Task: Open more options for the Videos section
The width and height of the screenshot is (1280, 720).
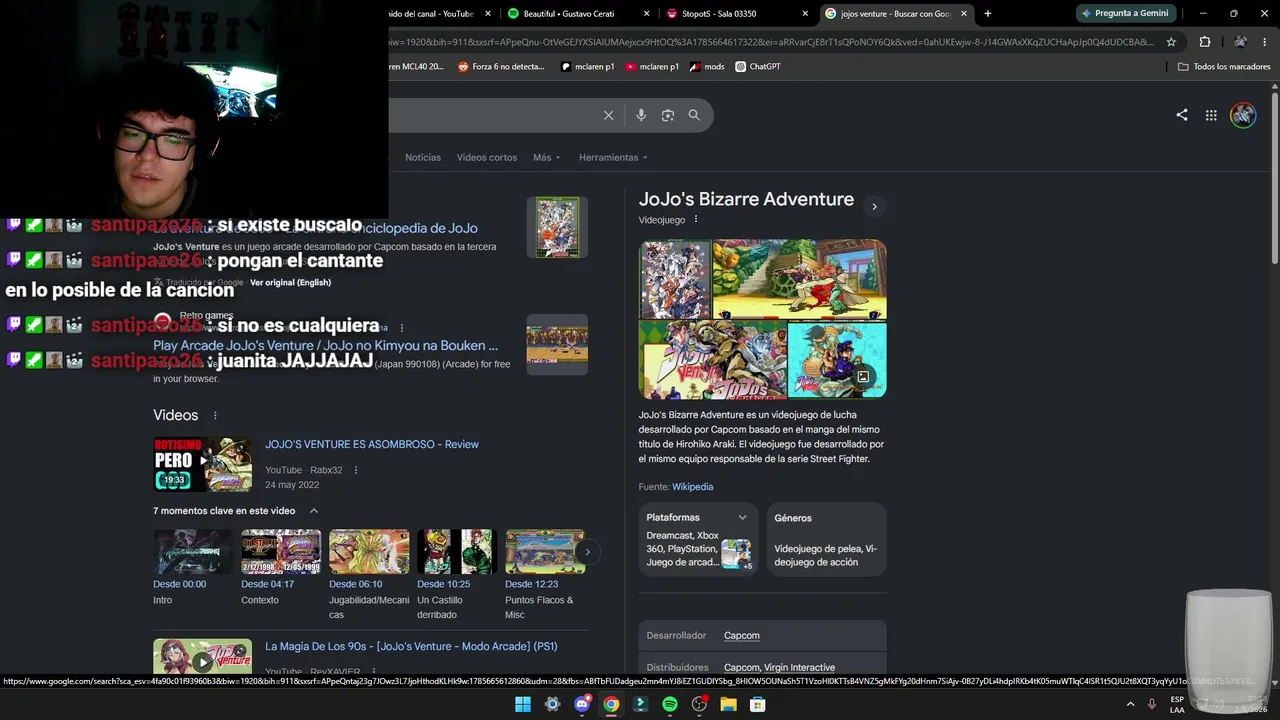Action: click(x=215, y=415)
